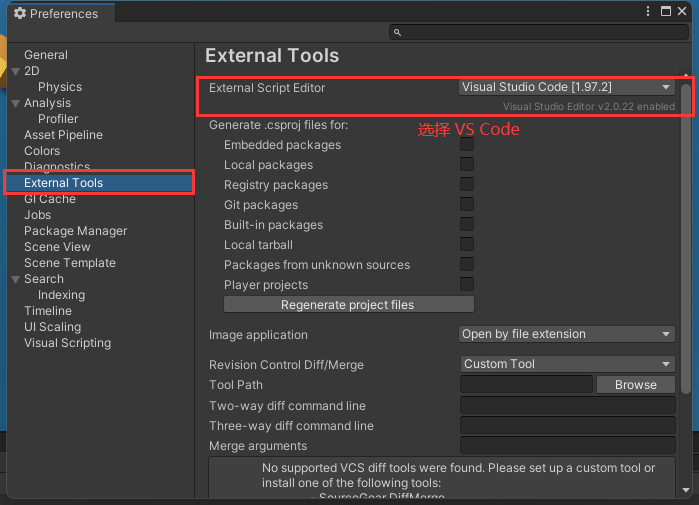Click the Tool Path input field
This screenshot has height=505, width=699.
(526, 384)
